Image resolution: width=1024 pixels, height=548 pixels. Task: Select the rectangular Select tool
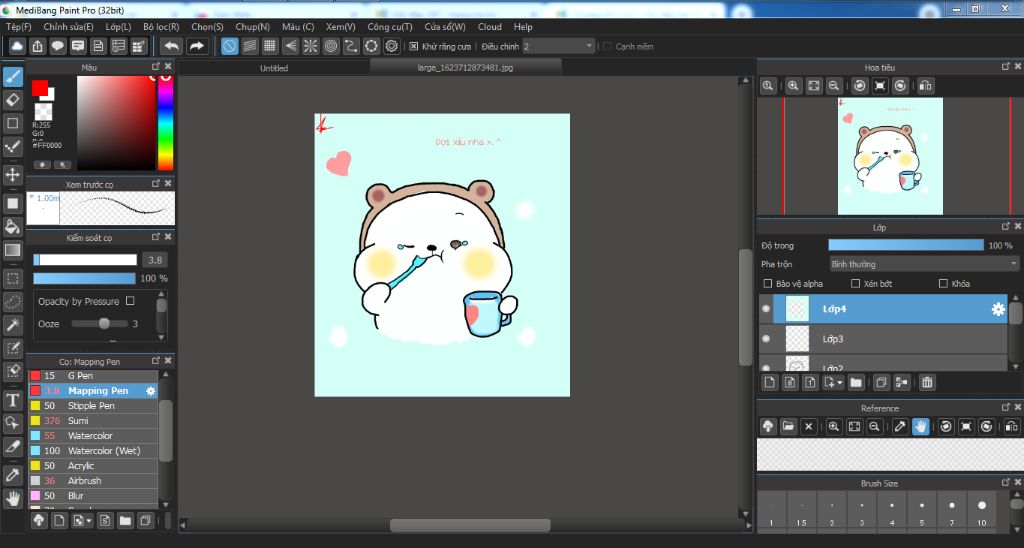[12, 279]
